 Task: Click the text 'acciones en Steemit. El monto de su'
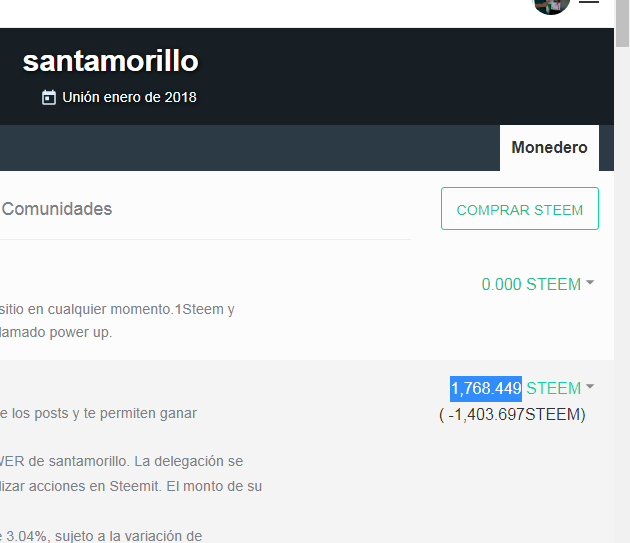145,486
